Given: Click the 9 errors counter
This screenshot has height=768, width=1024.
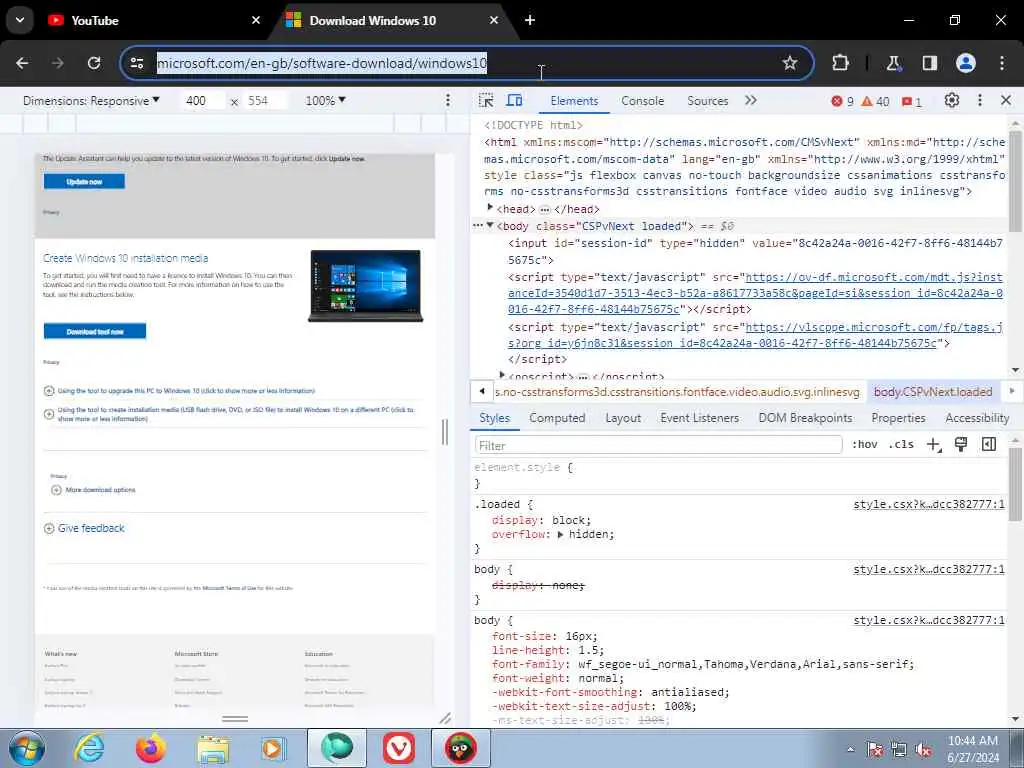Looking at the screenshot, I should click(x=842, y=101).
